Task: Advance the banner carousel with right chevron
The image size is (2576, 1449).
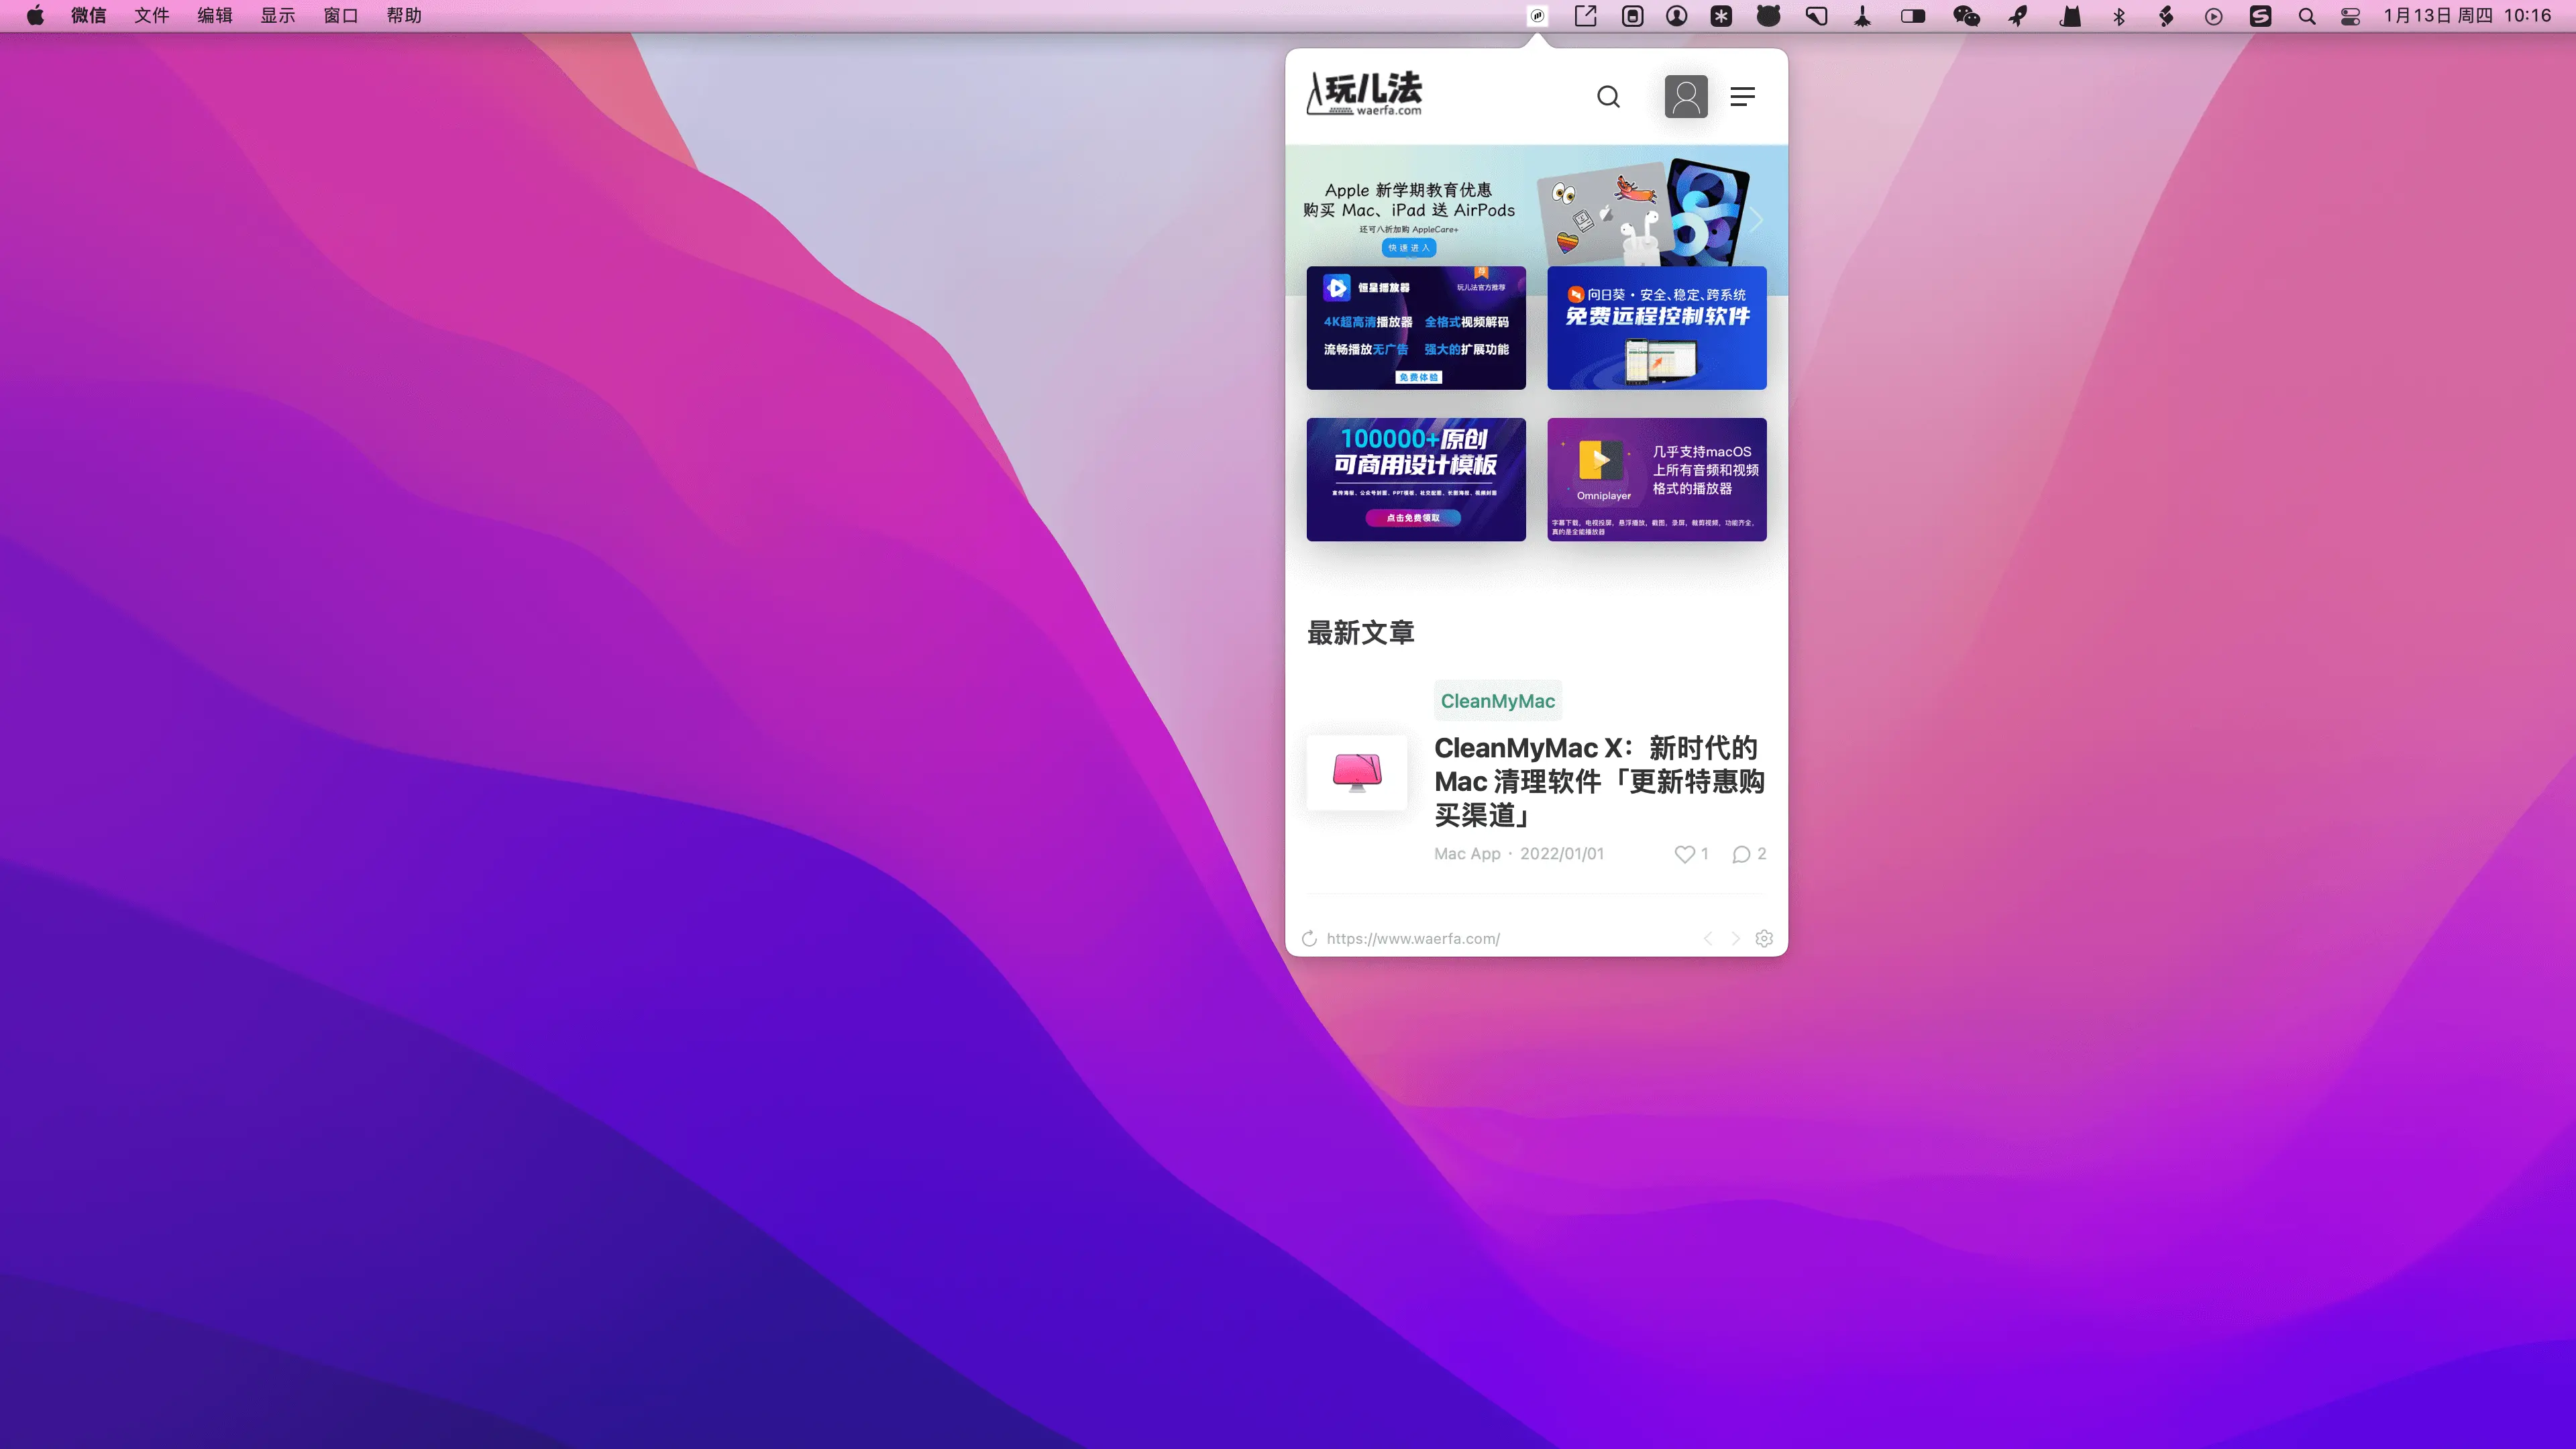Action: click(x=1756, y=221)
